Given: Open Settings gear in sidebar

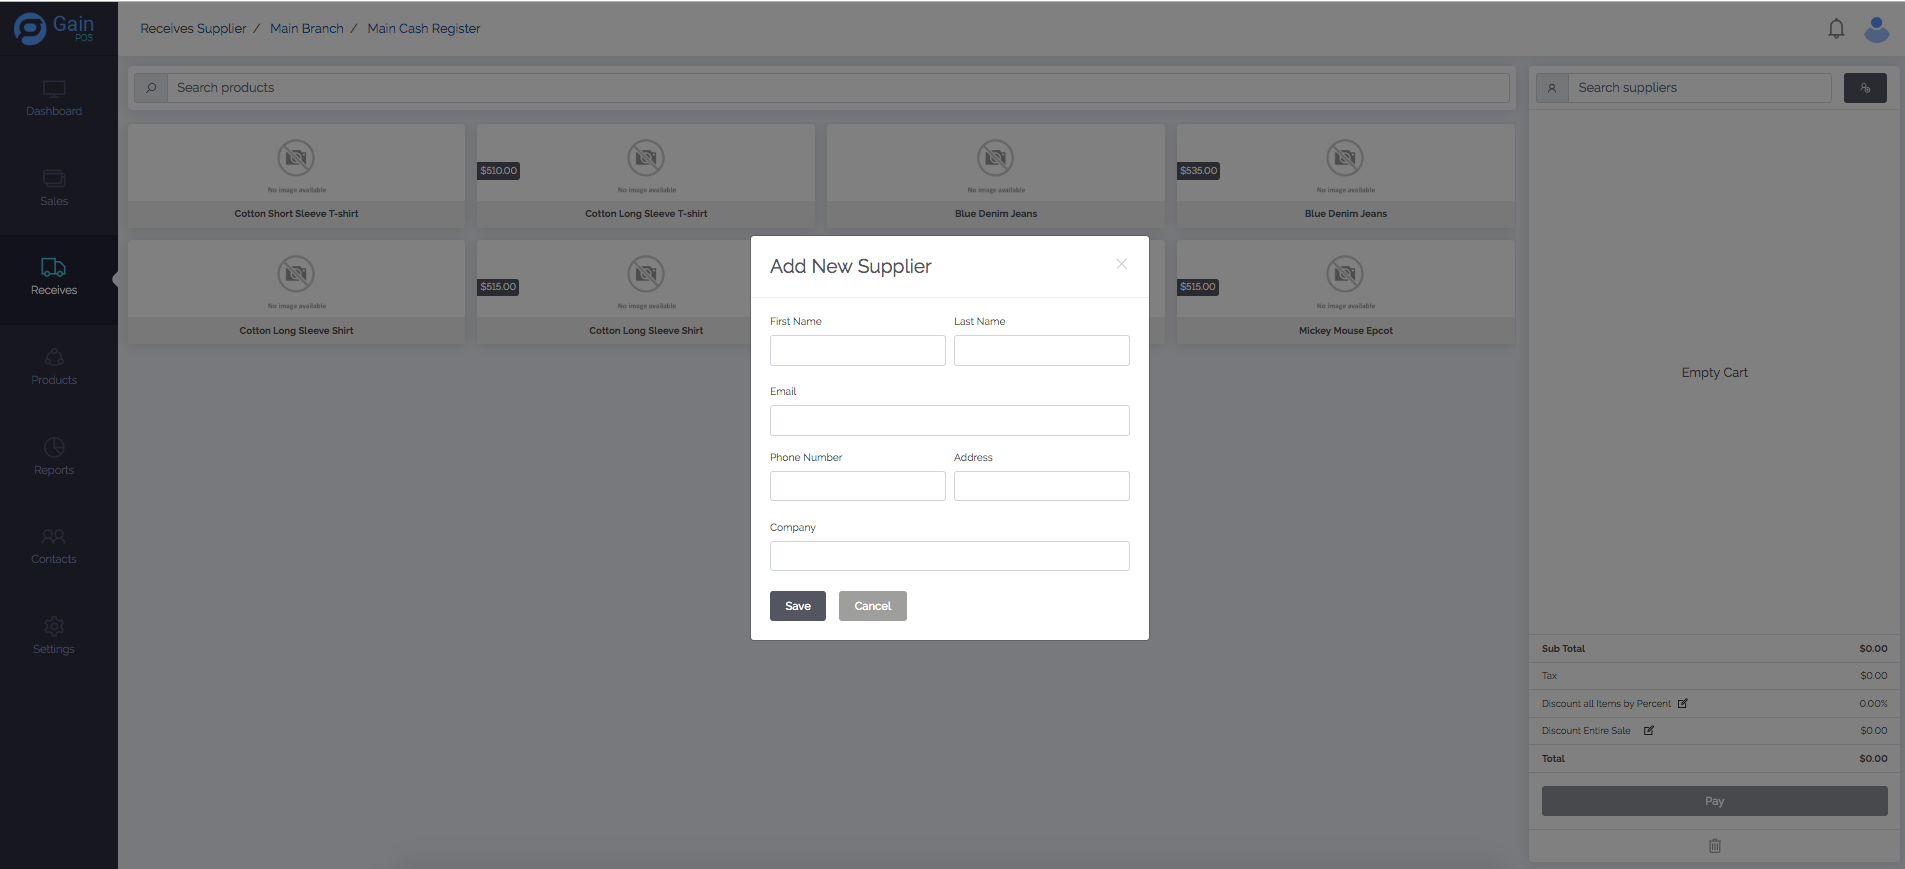Looking at the screenshot, I should point(54,627).
